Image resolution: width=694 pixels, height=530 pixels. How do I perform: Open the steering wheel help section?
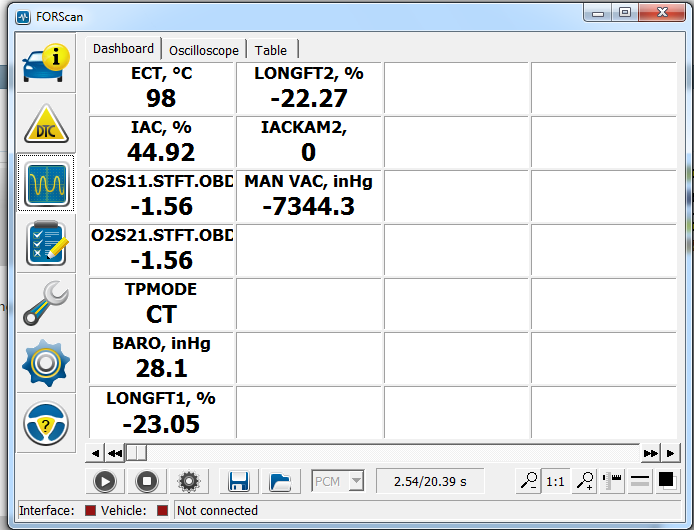46,424
